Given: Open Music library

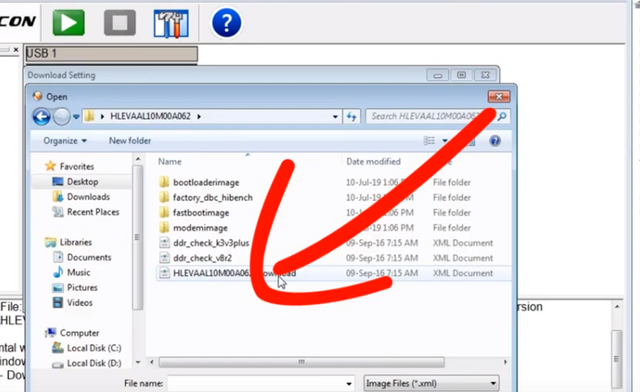Looking at the screenshot, I should pos(78,272).
